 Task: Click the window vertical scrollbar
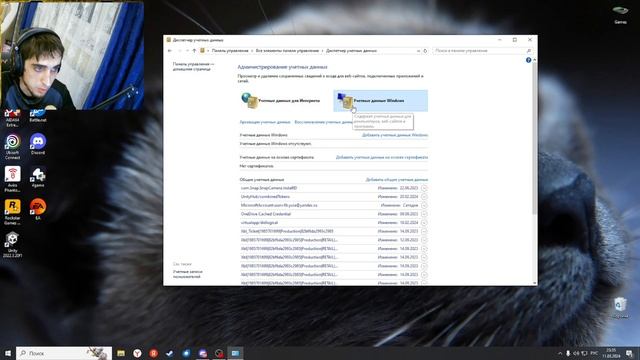coord(534,139)
